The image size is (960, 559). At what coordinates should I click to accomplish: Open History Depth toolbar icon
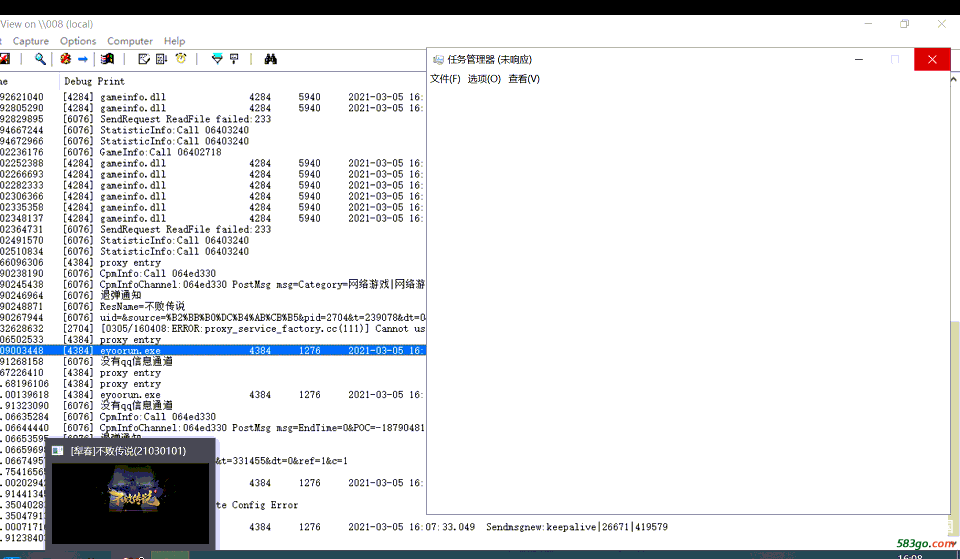click(x=161, y=59)
